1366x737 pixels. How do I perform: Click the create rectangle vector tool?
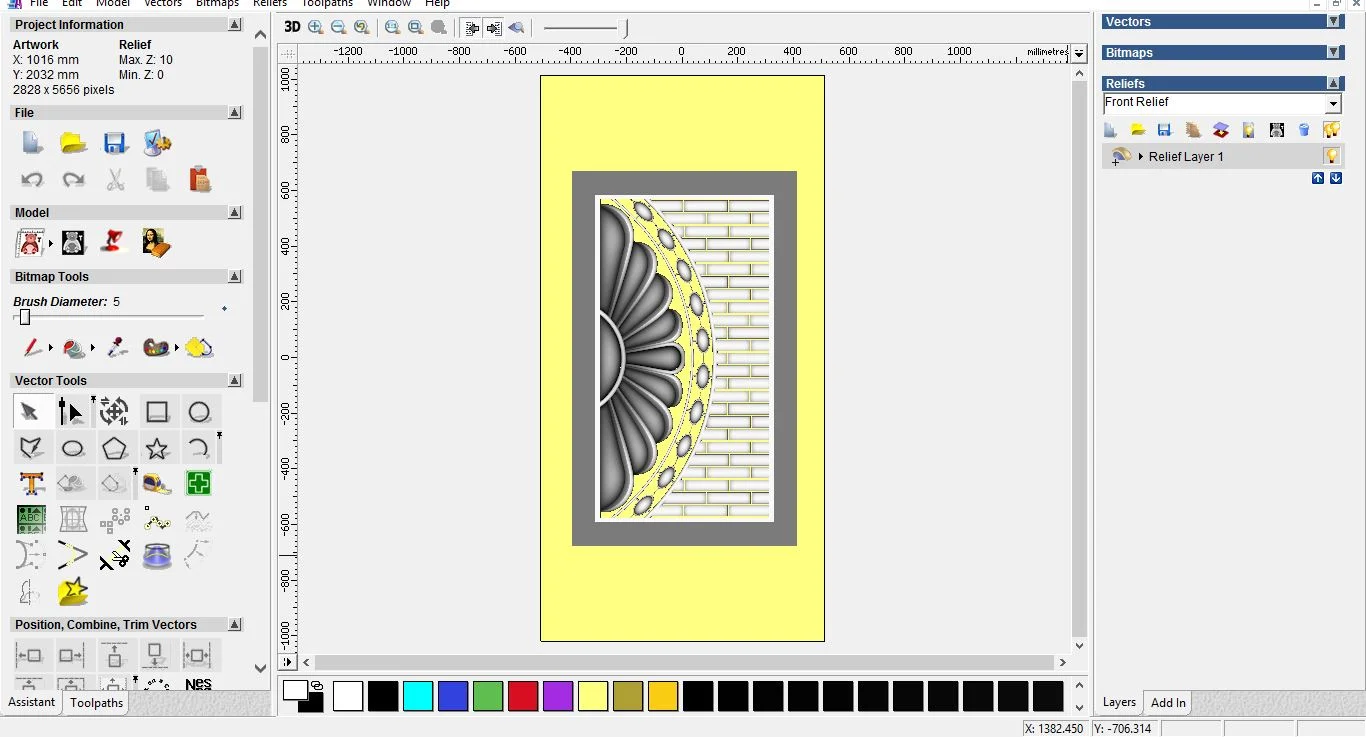[157, 412]
